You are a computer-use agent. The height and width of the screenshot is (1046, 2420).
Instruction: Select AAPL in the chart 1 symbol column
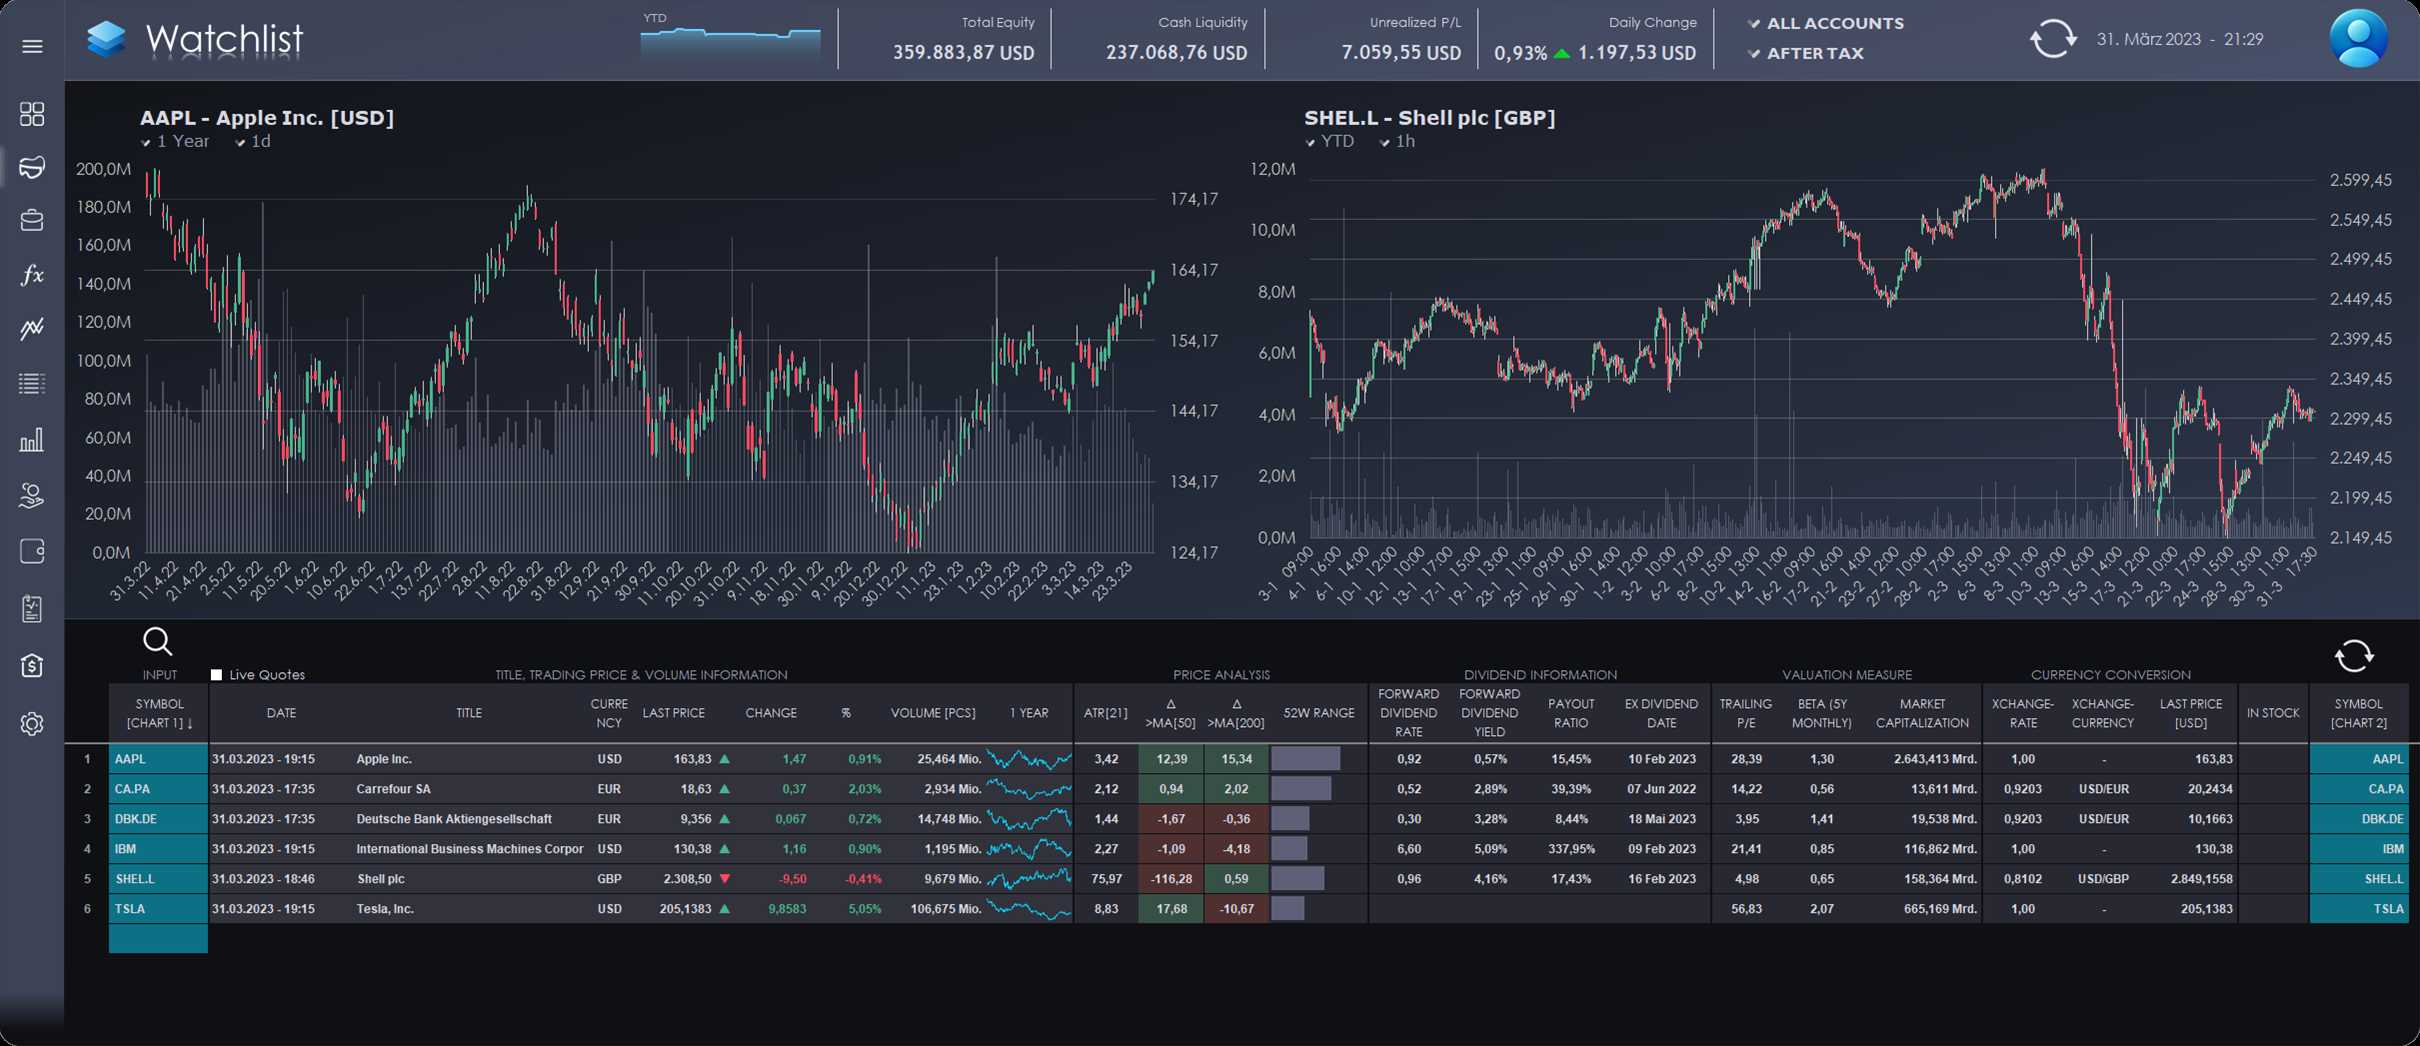pyautogui.click(x=159, y=759)
